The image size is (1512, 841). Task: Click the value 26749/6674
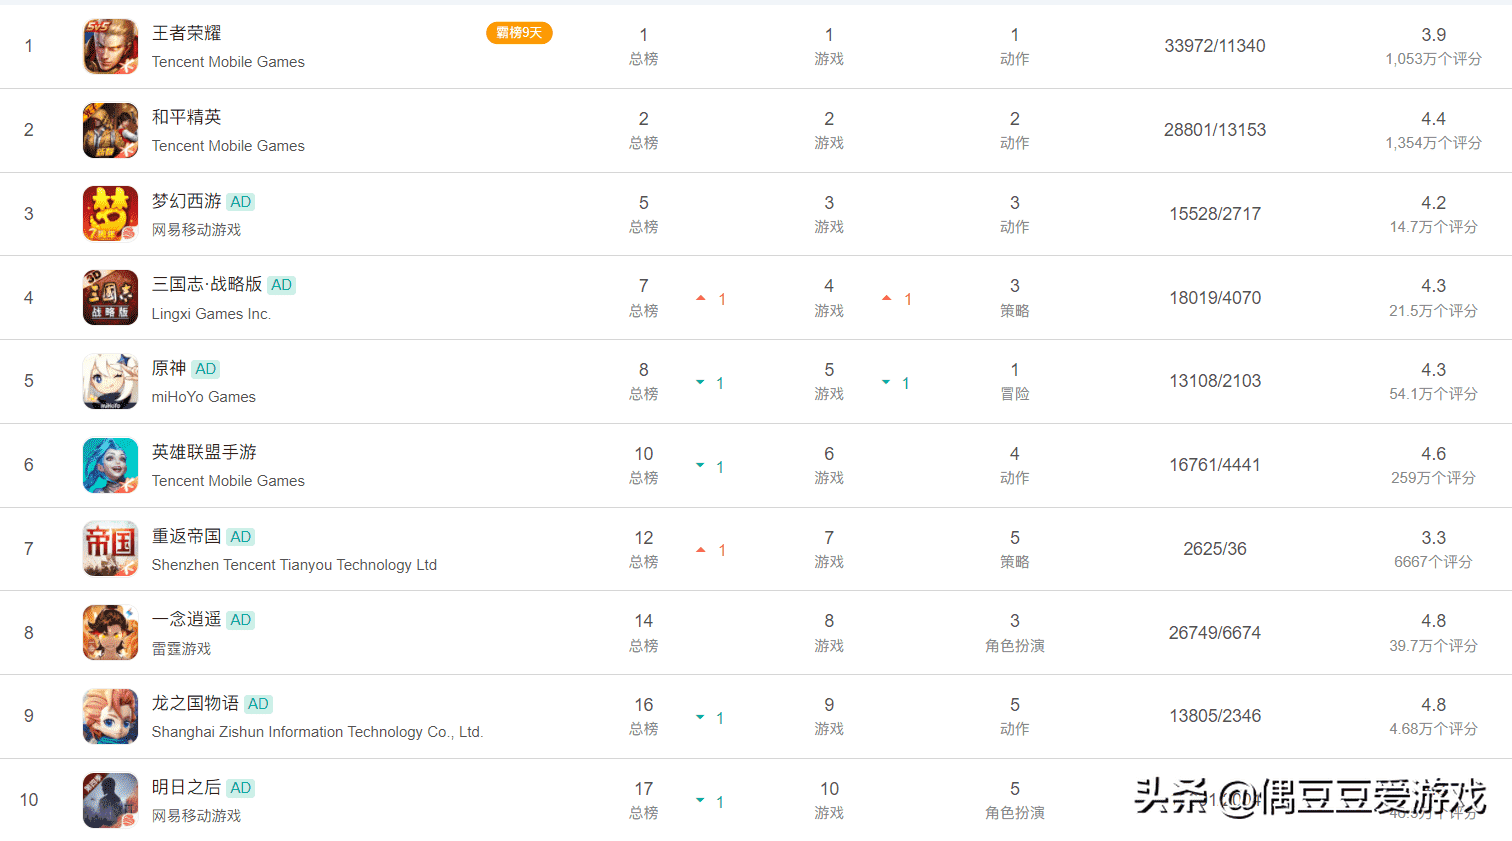[x=1215, y=633]
